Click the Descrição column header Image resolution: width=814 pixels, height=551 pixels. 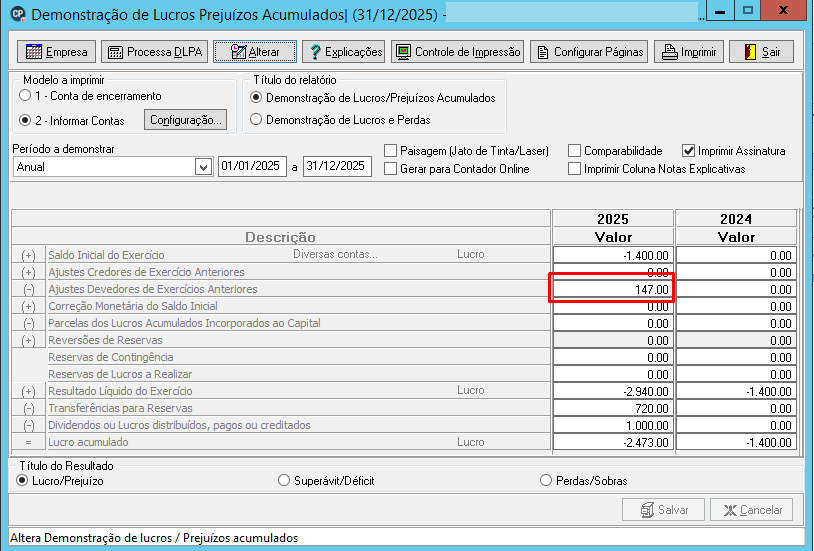[x=280, y=237]
